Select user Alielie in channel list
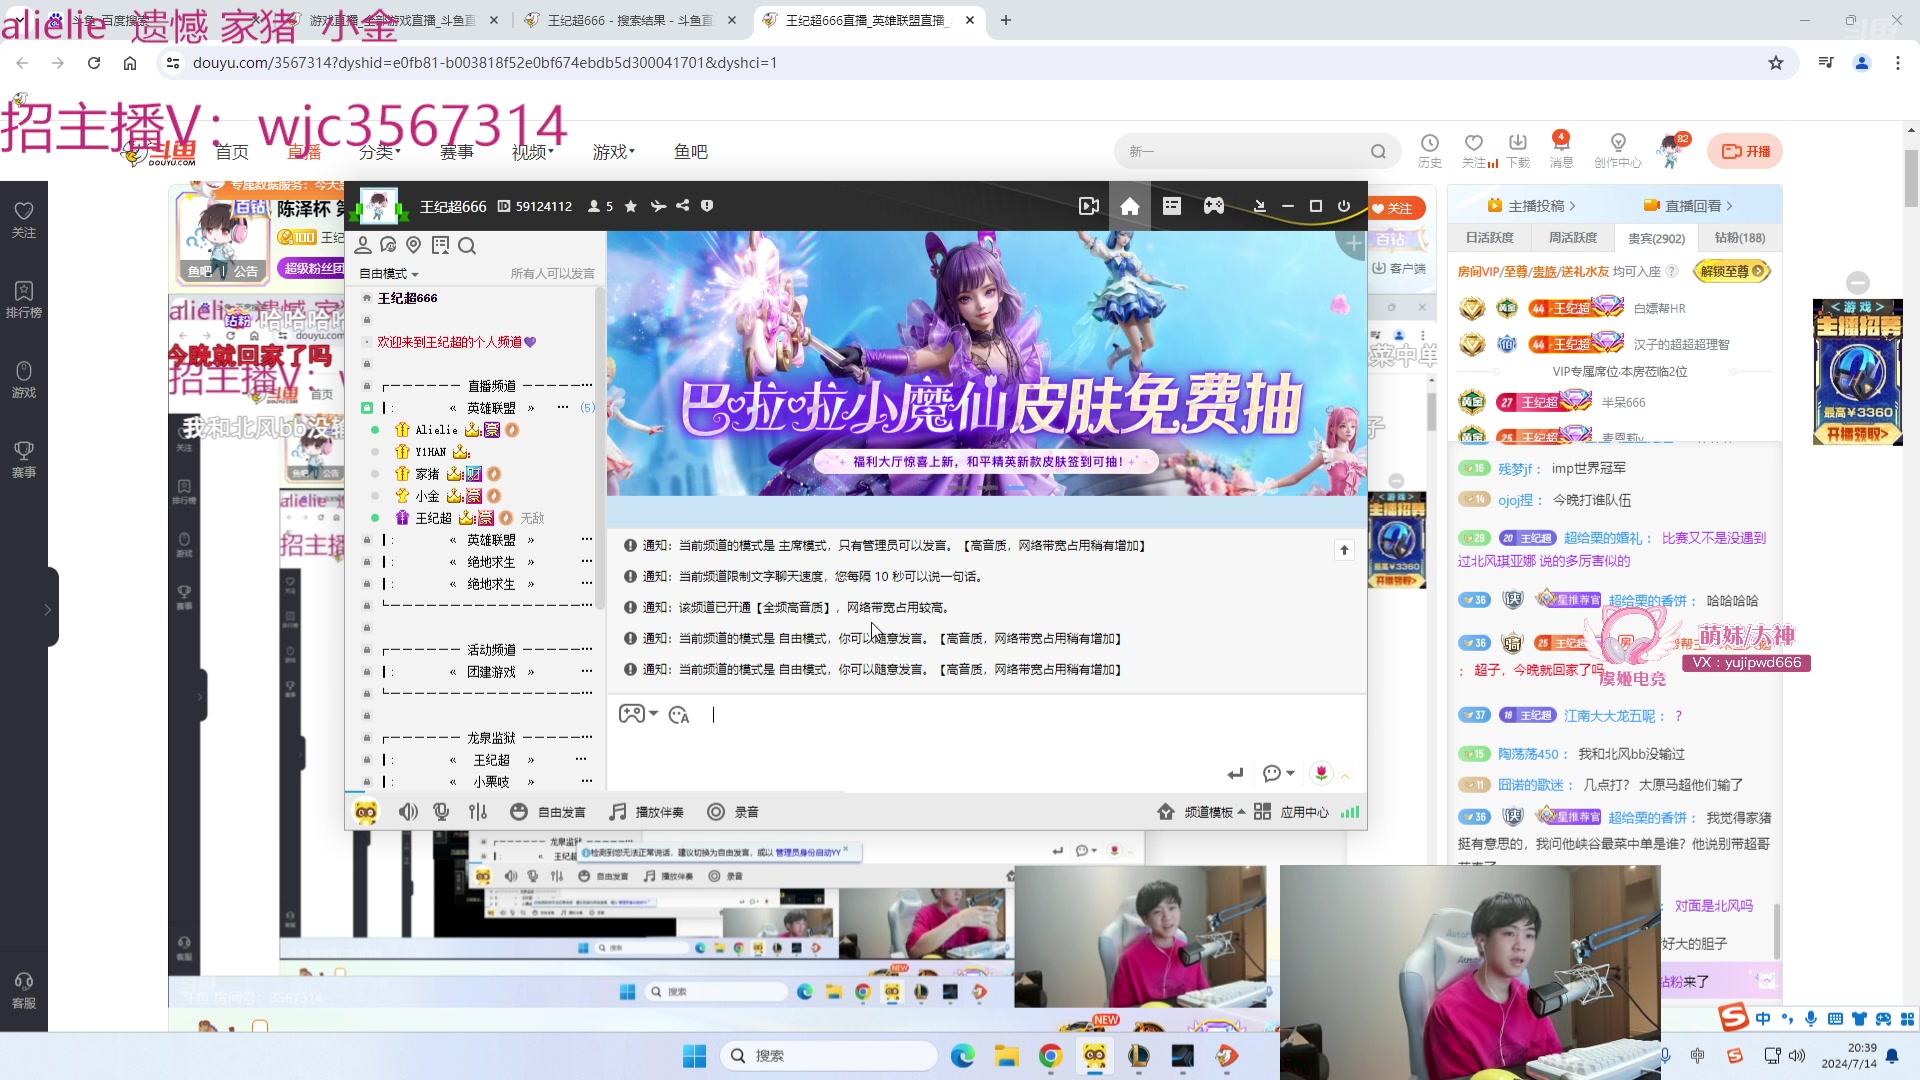The image size is (1920, 1080). [x=436, y=430]
